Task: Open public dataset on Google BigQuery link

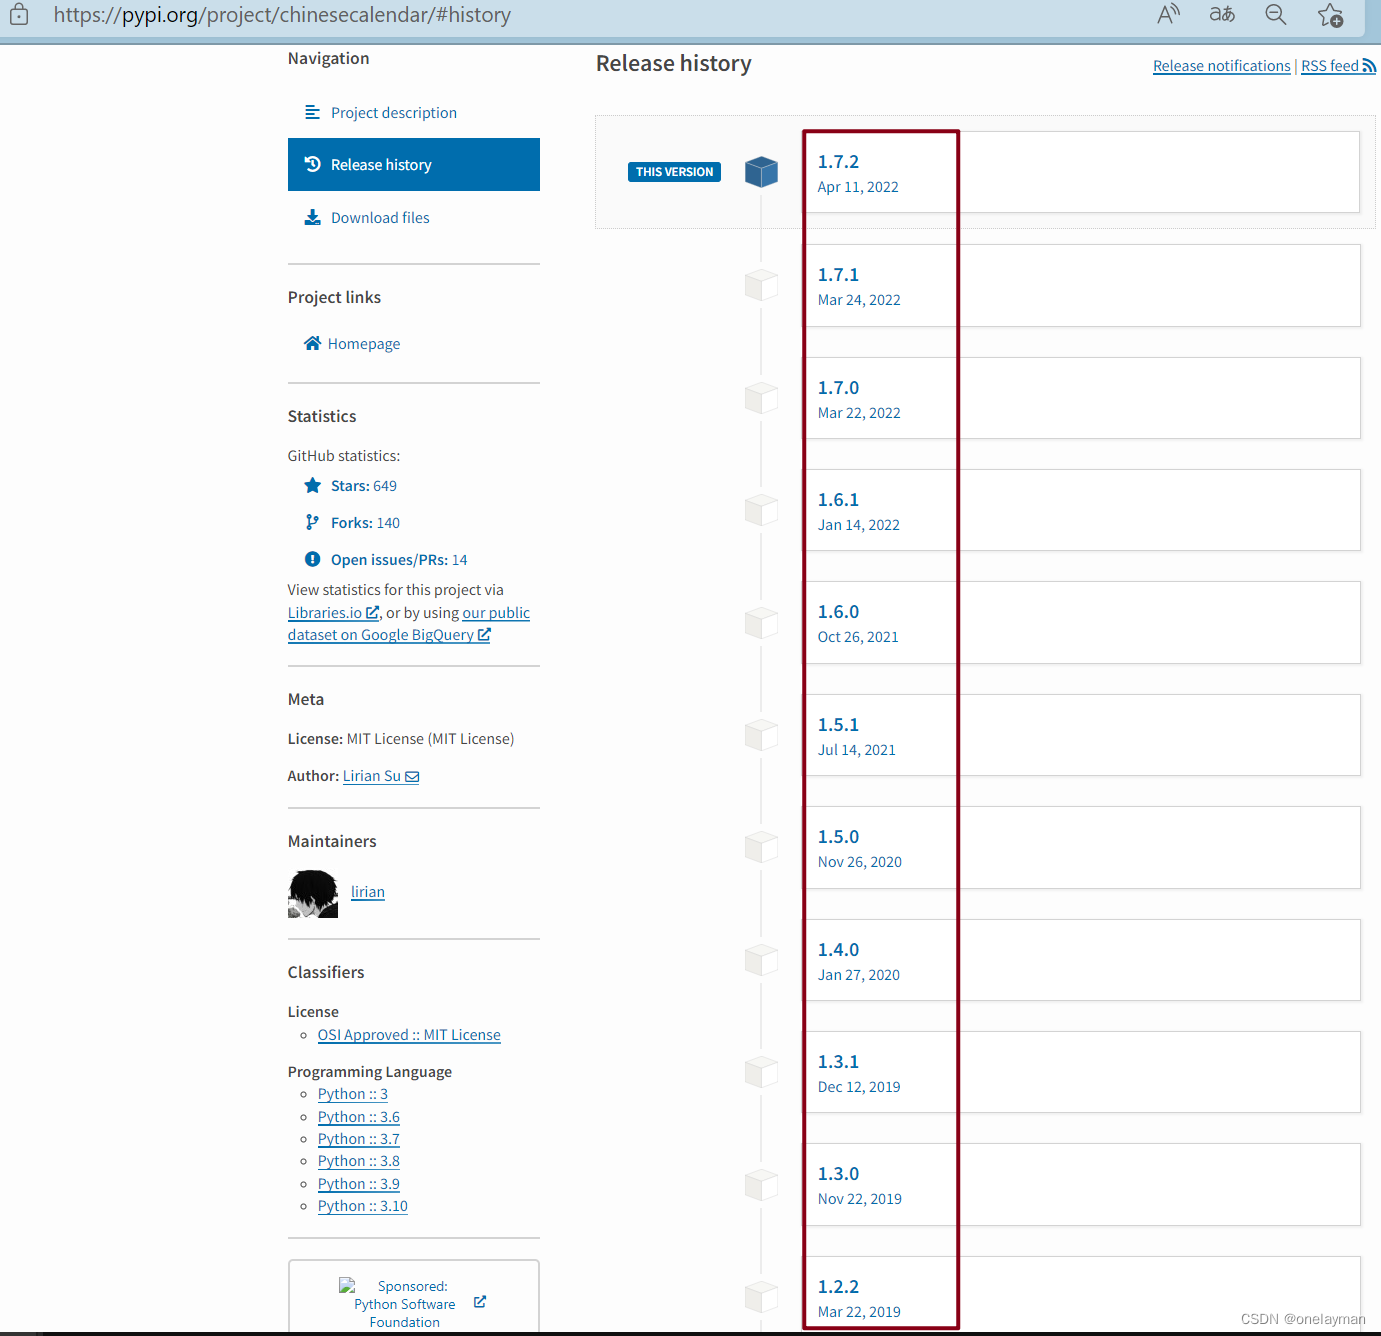Action: tap(409, 624)
